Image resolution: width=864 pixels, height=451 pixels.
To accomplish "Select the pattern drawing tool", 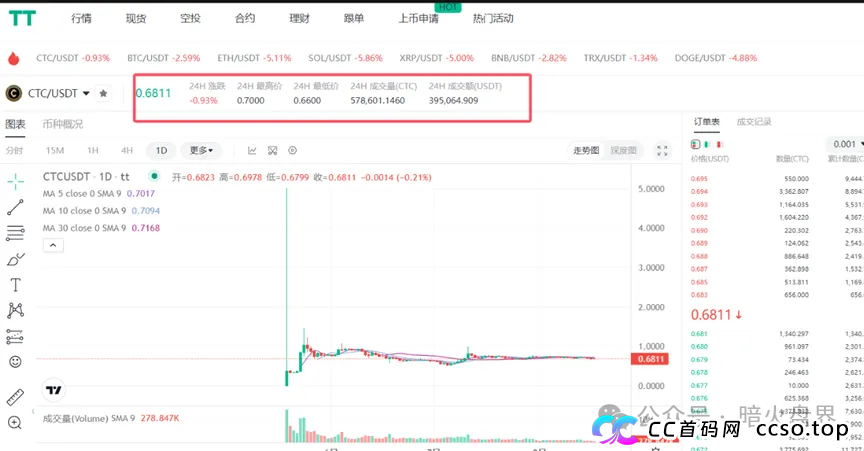I will pyautogui.click(x=15, y=310).
